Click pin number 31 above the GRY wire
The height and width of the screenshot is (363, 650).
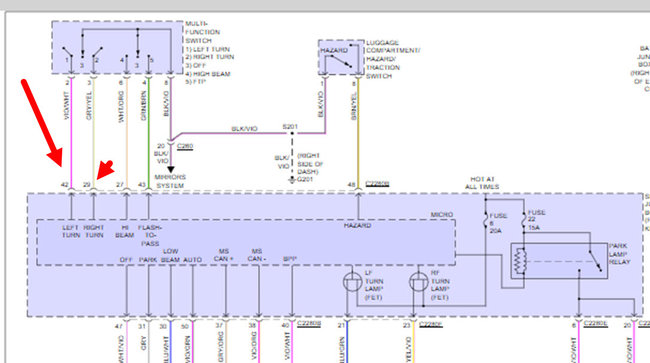point(142,327)
